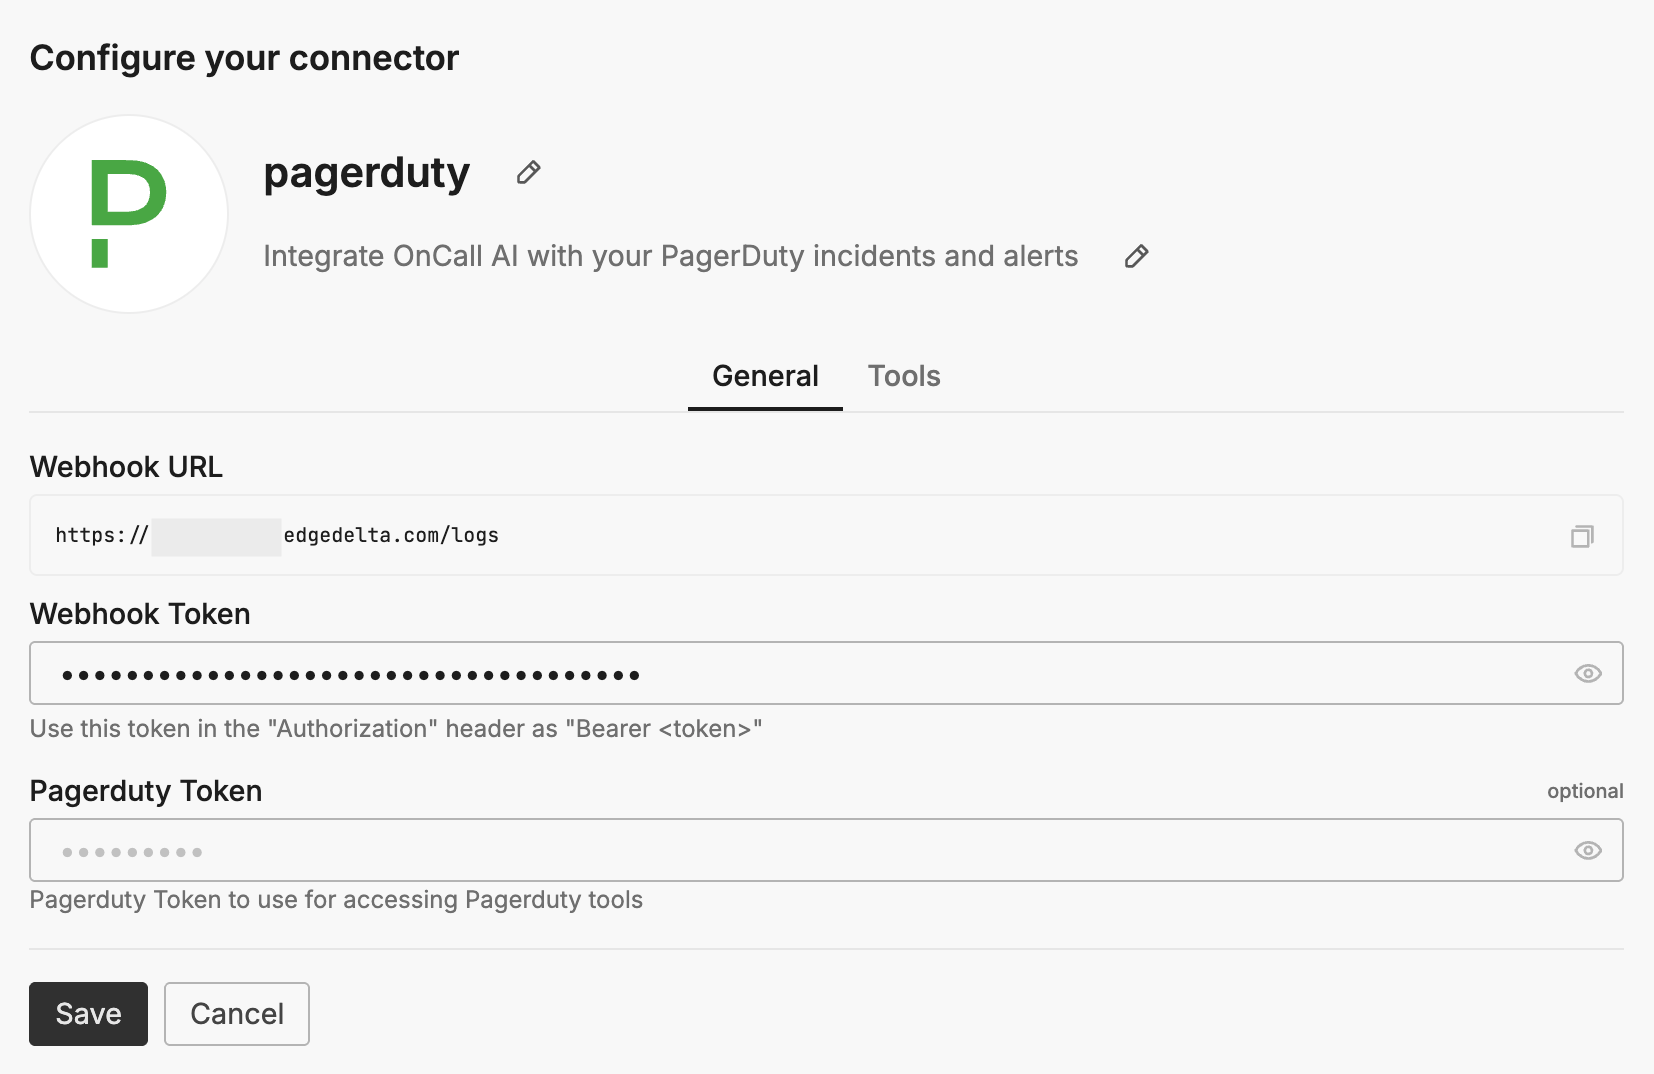
Task: Click the pencil icon to edit connector name
Action: (527, 172)
